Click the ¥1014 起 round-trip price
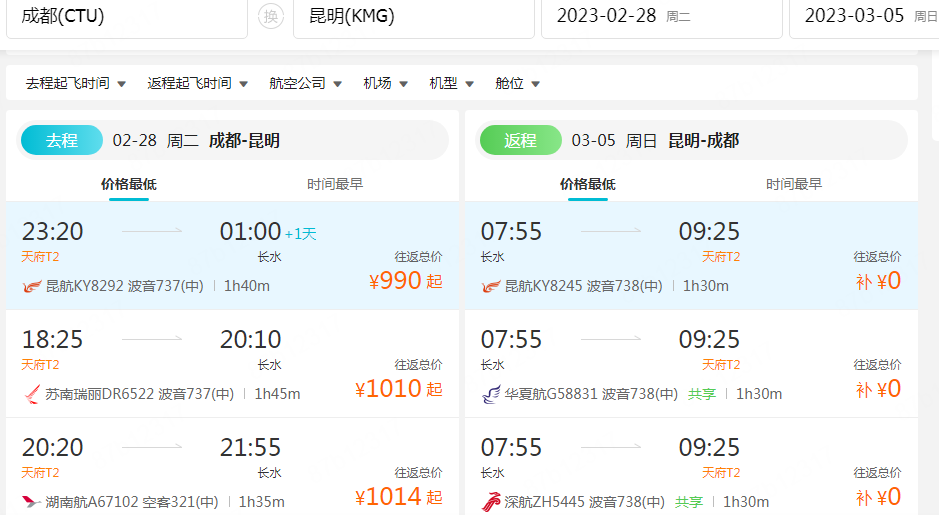 tap(398, 497)
